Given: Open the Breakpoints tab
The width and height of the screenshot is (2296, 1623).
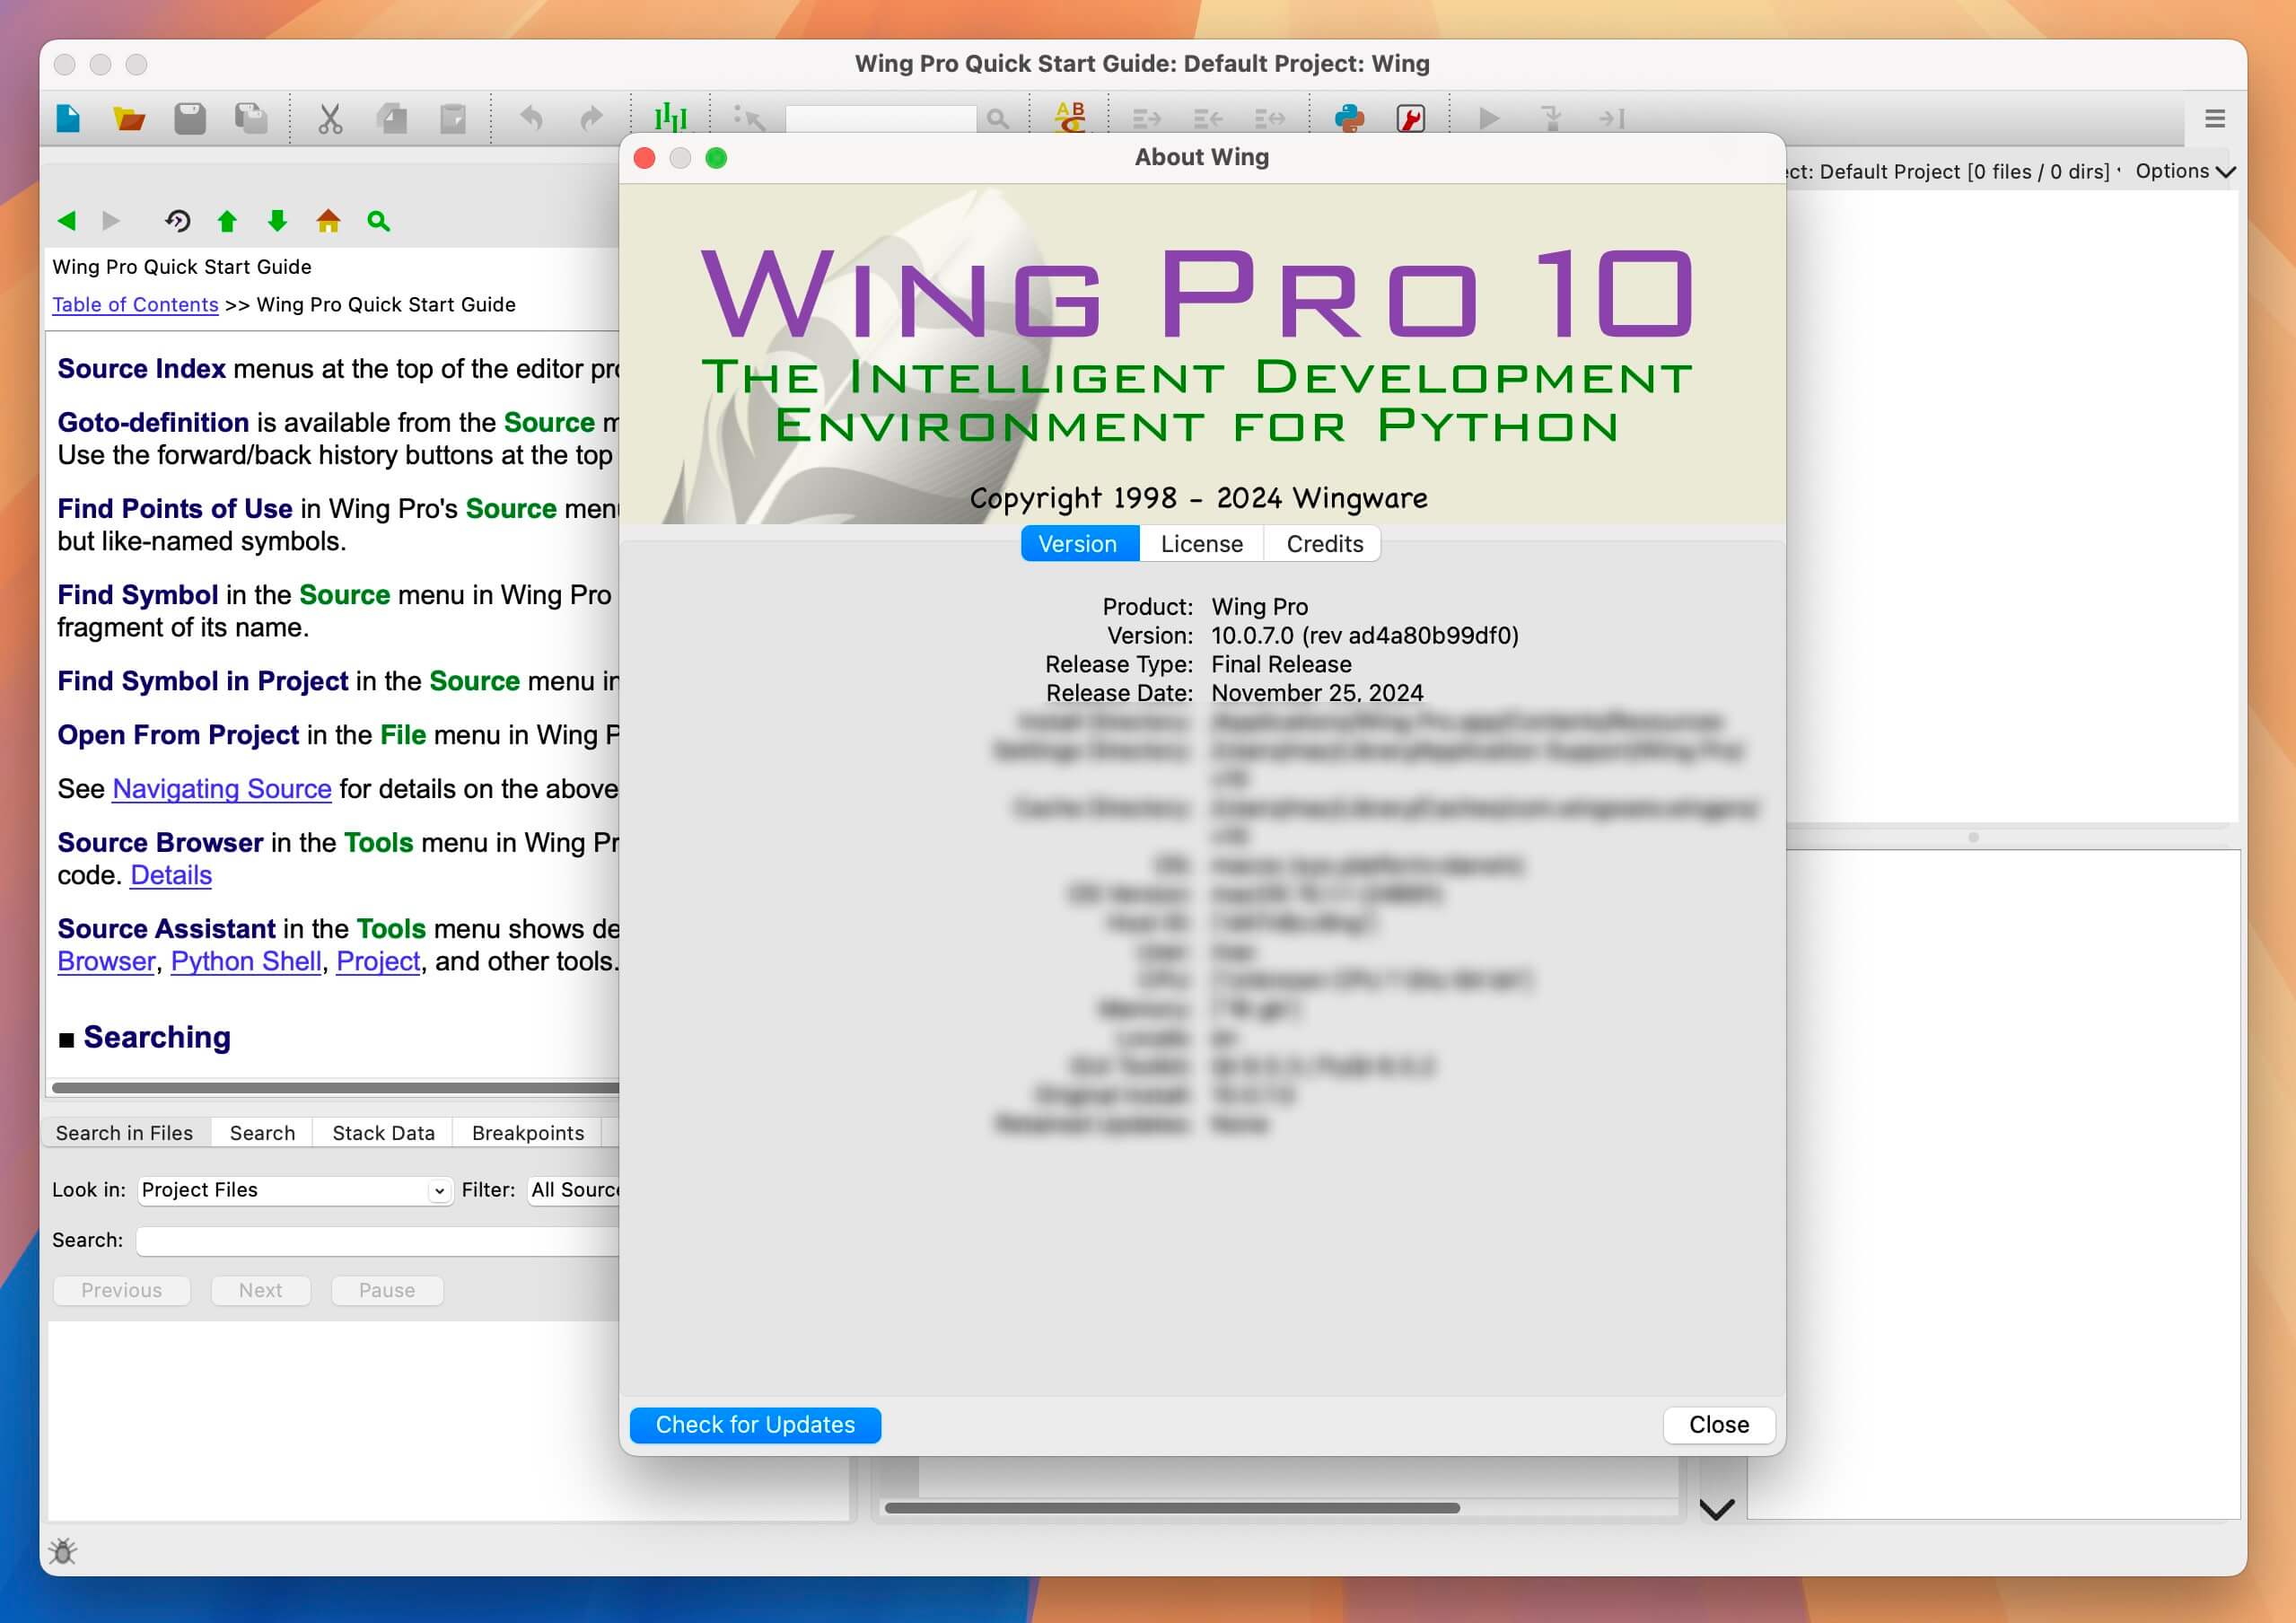Looking at the screenshot, I should coord(528,1133).
